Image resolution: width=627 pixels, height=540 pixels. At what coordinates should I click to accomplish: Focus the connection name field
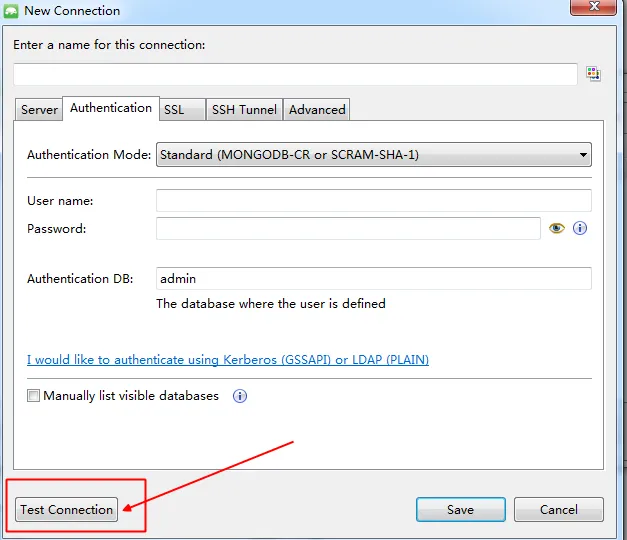[x=296, y=74]
